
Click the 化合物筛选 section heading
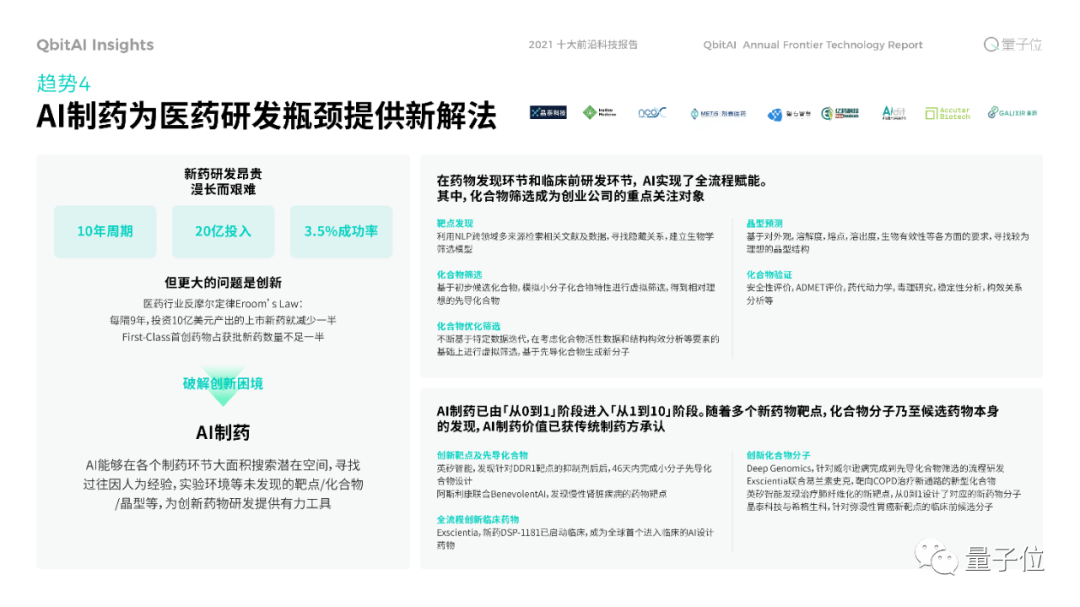click(459, 274)
